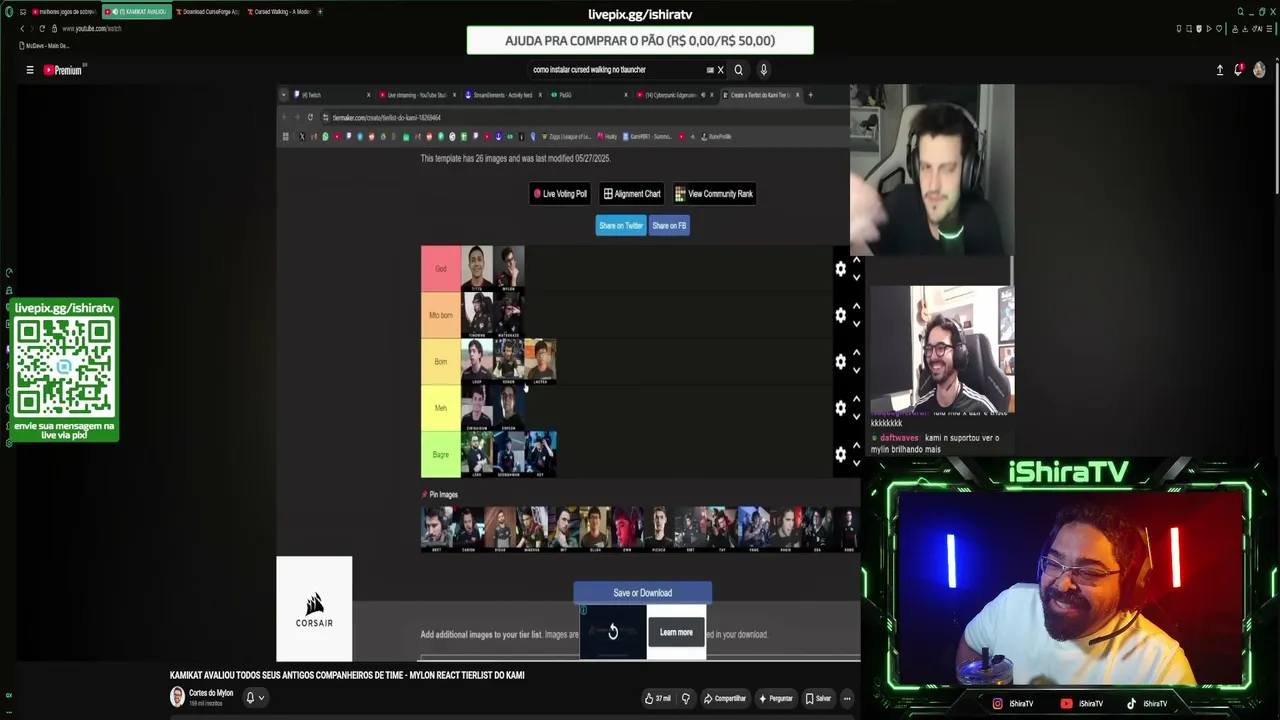Open YouTube notifications bell

coord(1239,70)
